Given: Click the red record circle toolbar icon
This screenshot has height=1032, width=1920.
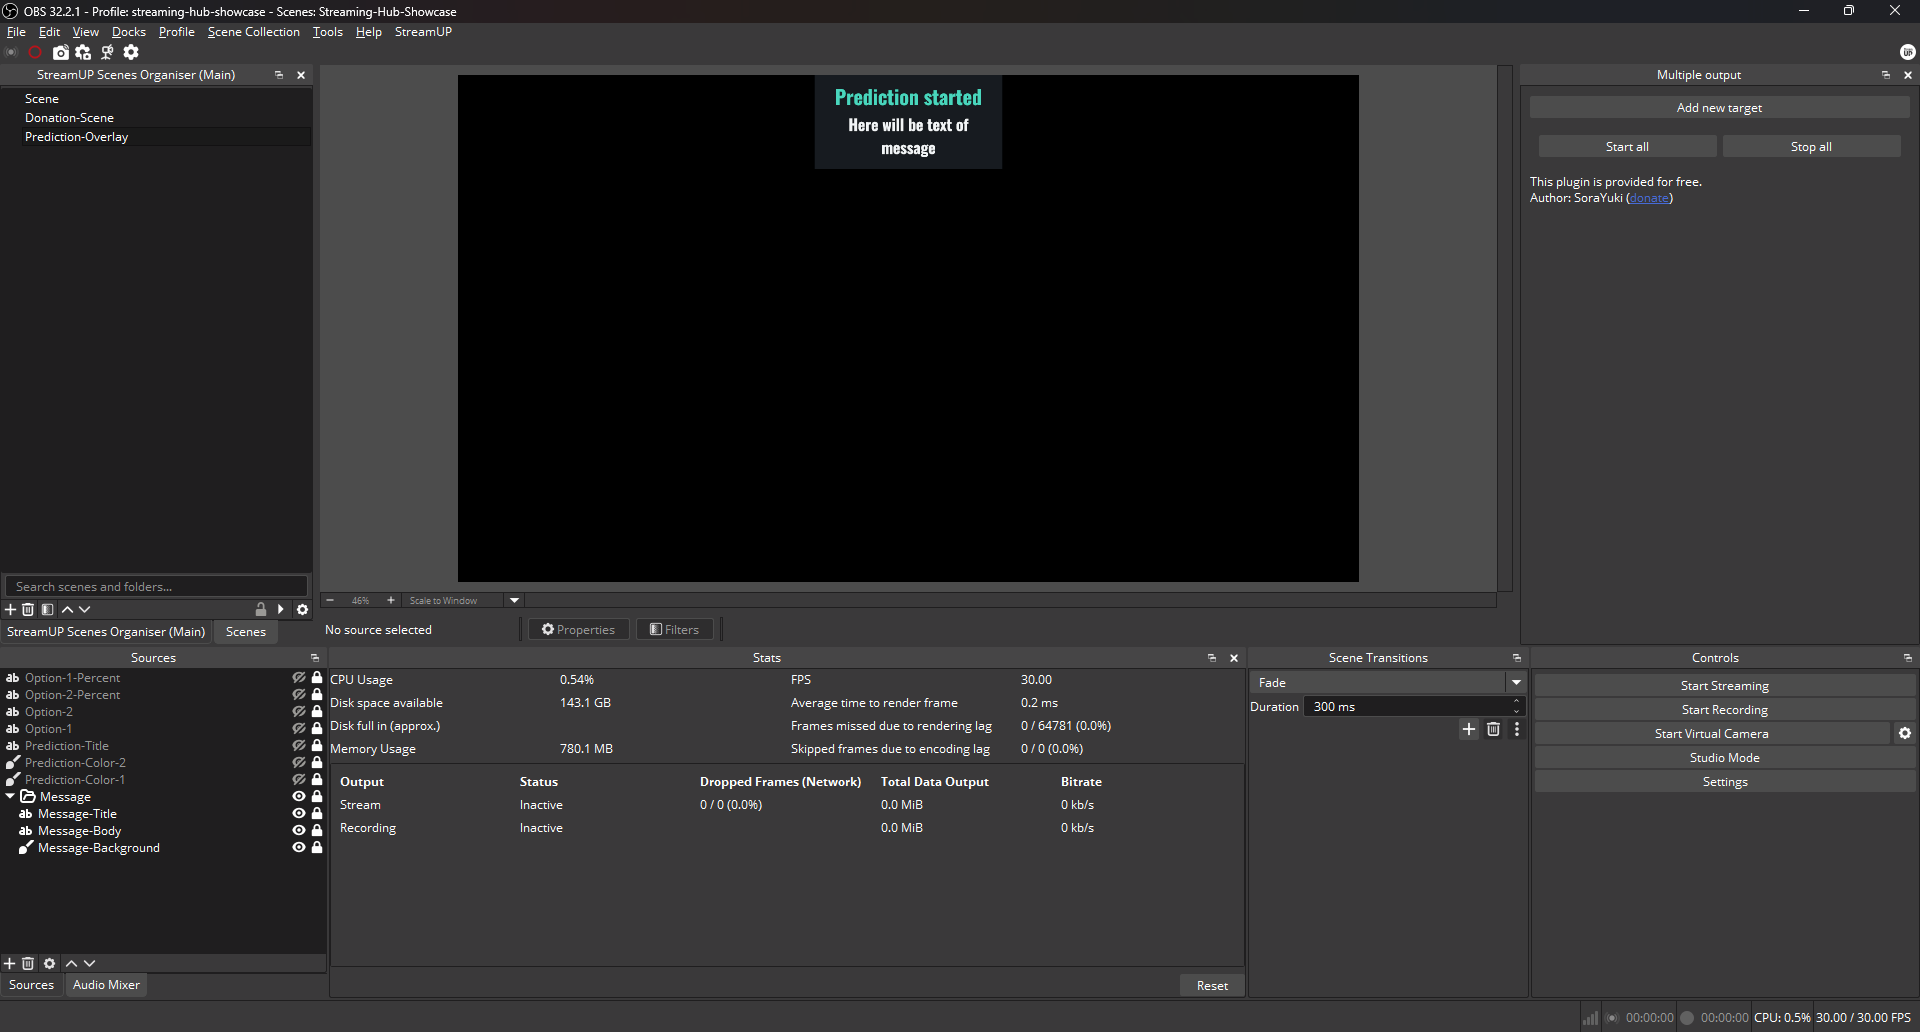Looking at the screenshot, I should [36, 52].
